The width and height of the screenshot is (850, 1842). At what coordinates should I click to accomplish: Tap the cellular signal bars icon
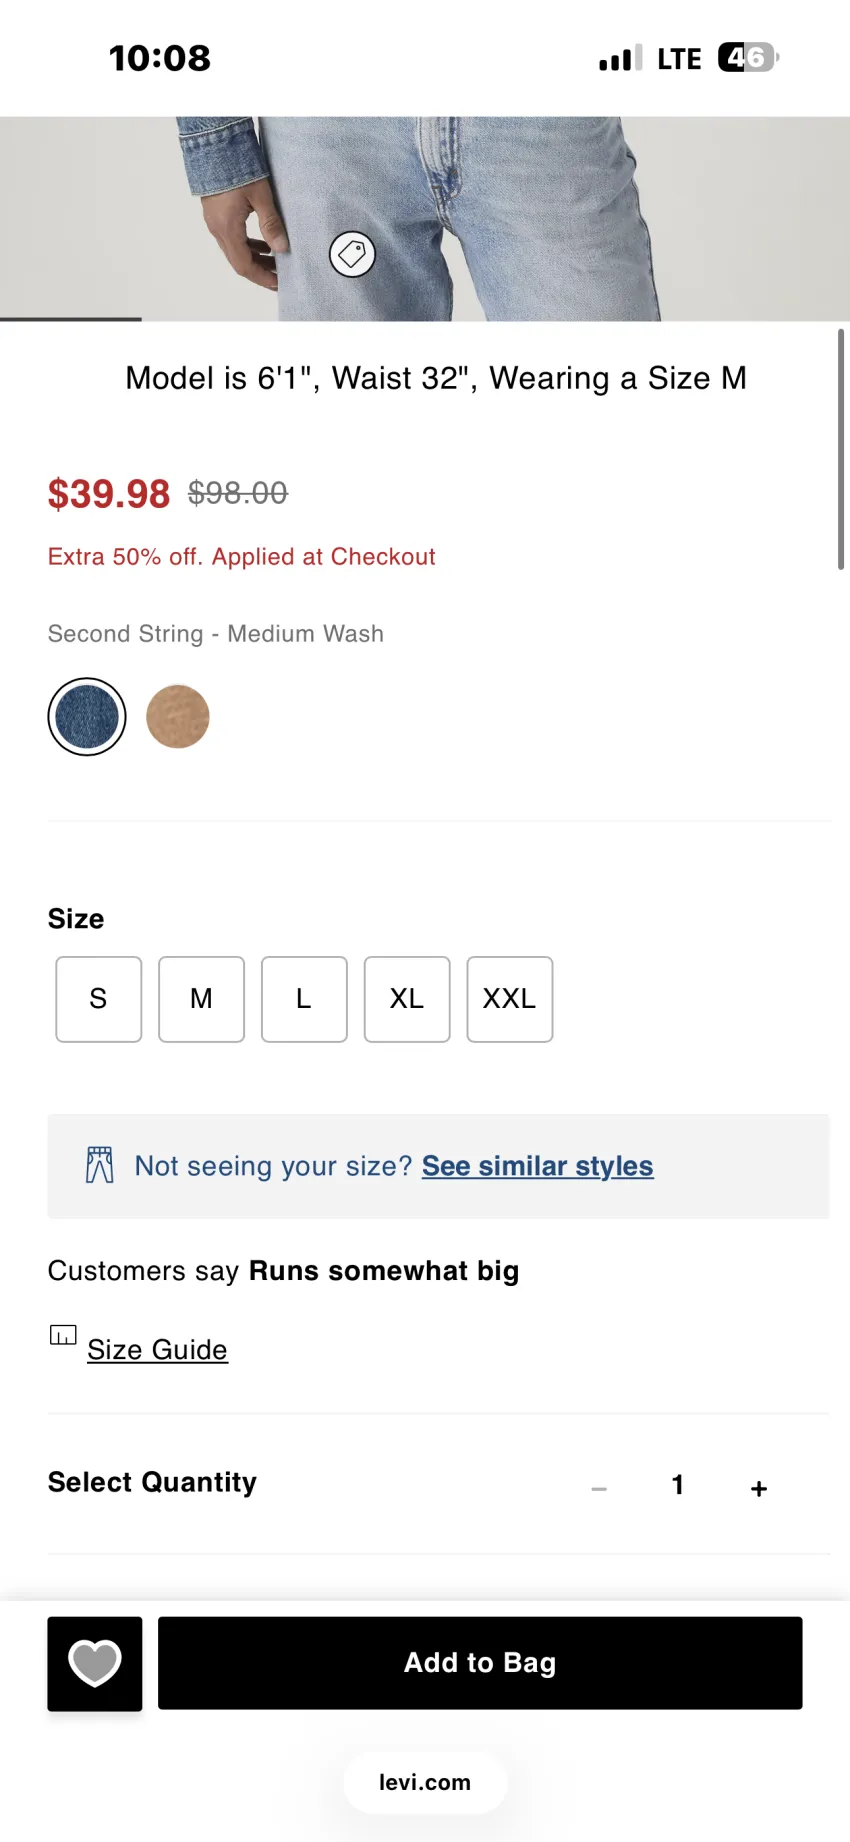(620, 58)
